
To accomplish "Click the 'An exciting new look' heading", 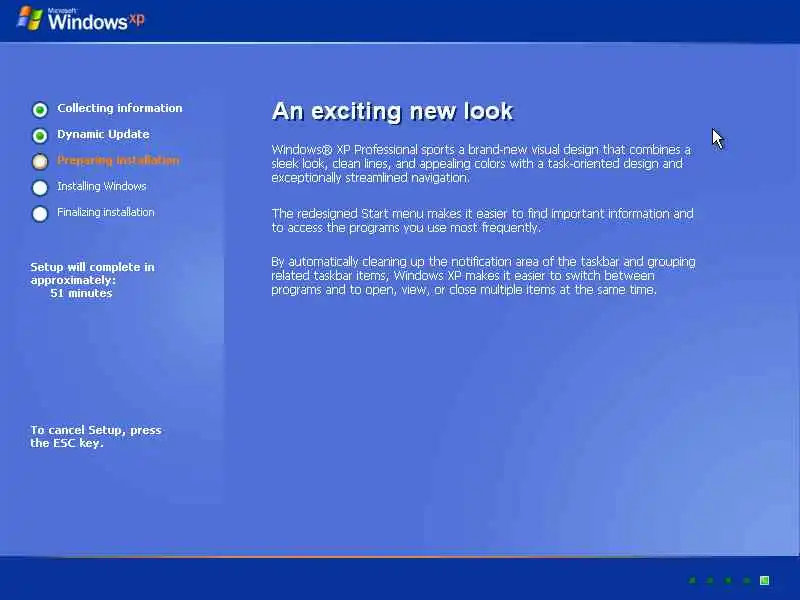I will (392, 111).
